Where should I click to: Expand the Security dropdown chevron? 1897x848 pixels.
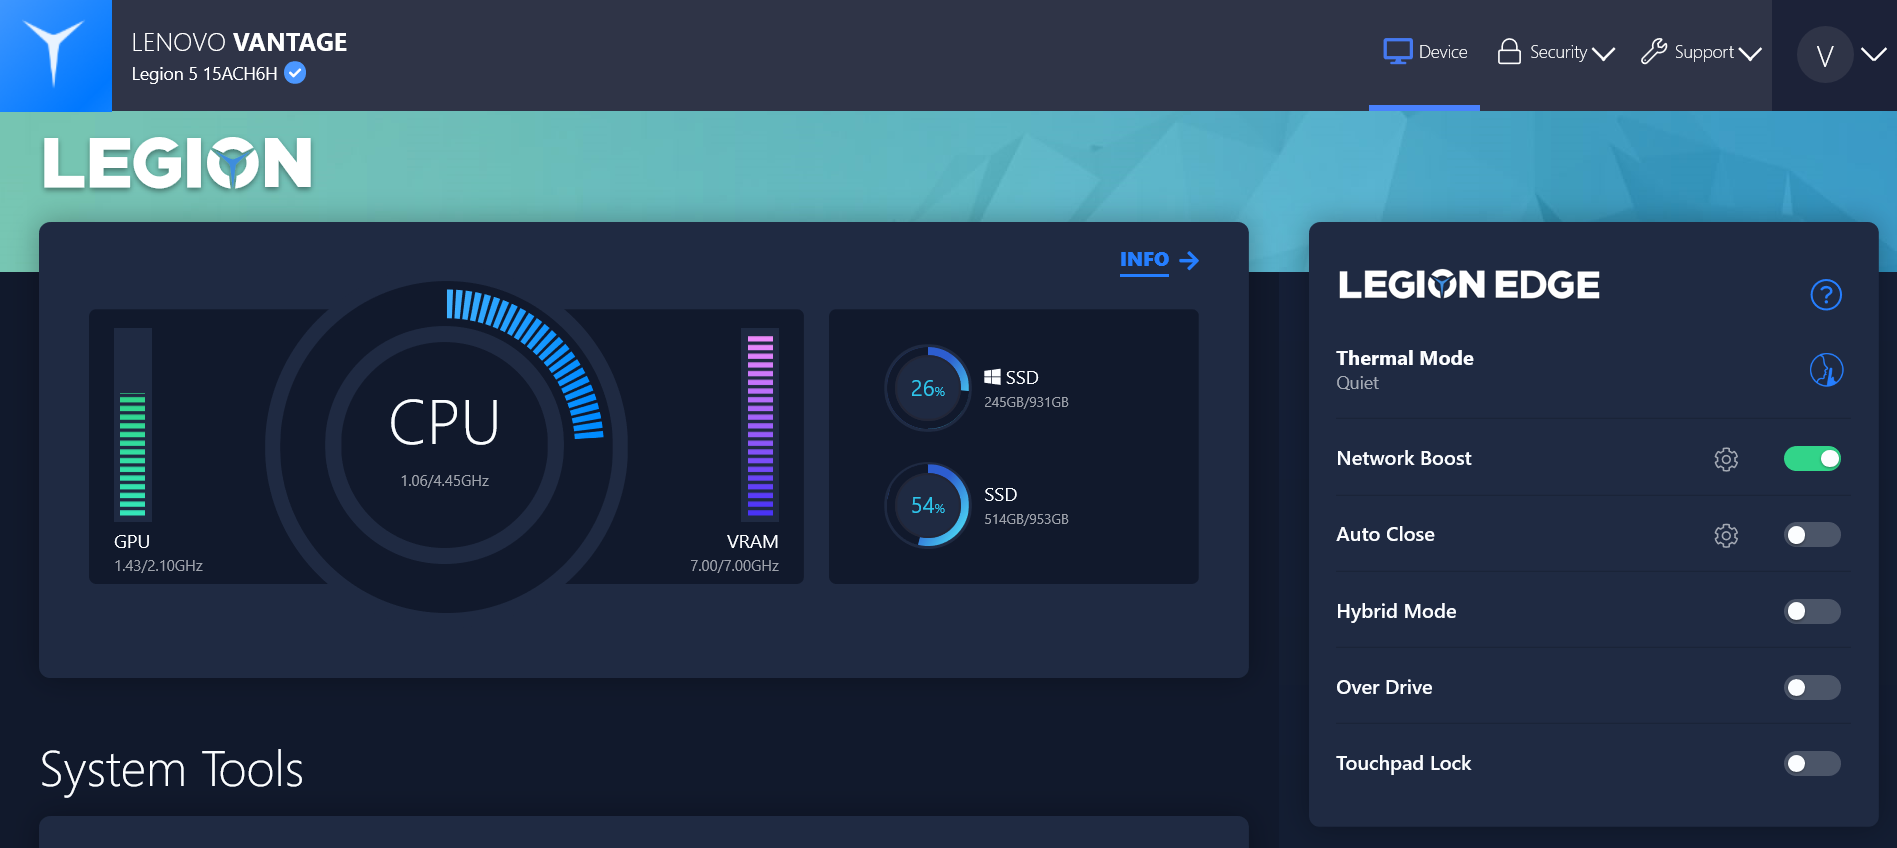click(1603, 54)
